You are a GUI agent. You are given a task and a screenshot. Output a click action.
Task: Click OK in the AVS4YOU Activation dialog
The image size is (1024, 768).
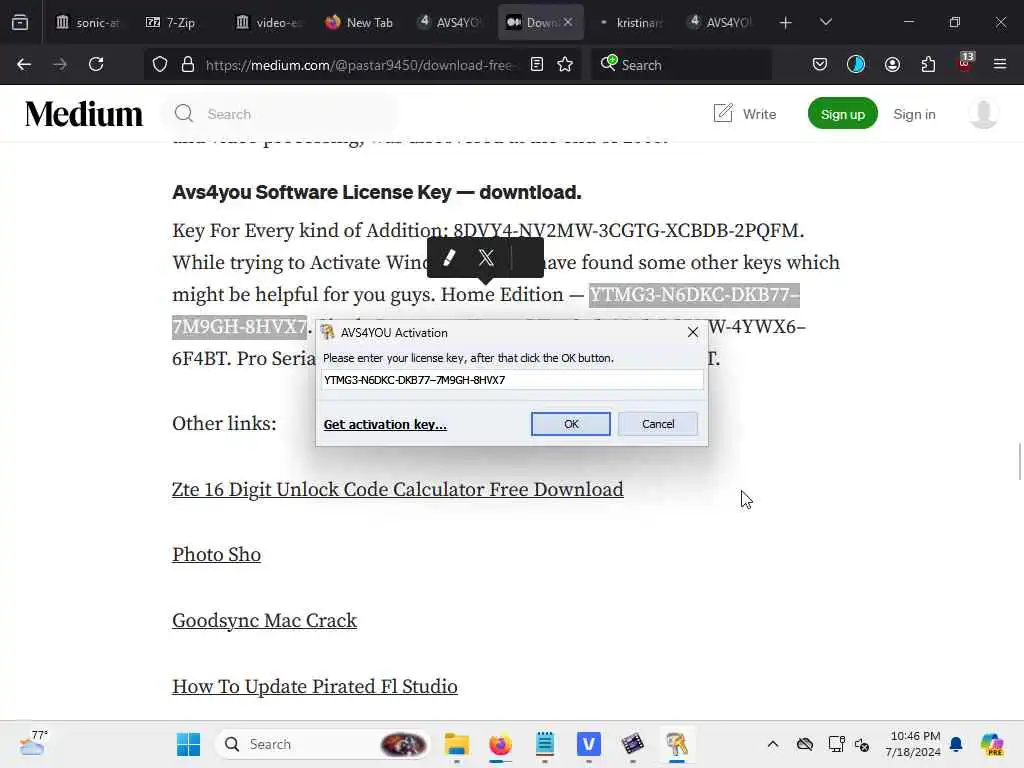click(571, 424)
